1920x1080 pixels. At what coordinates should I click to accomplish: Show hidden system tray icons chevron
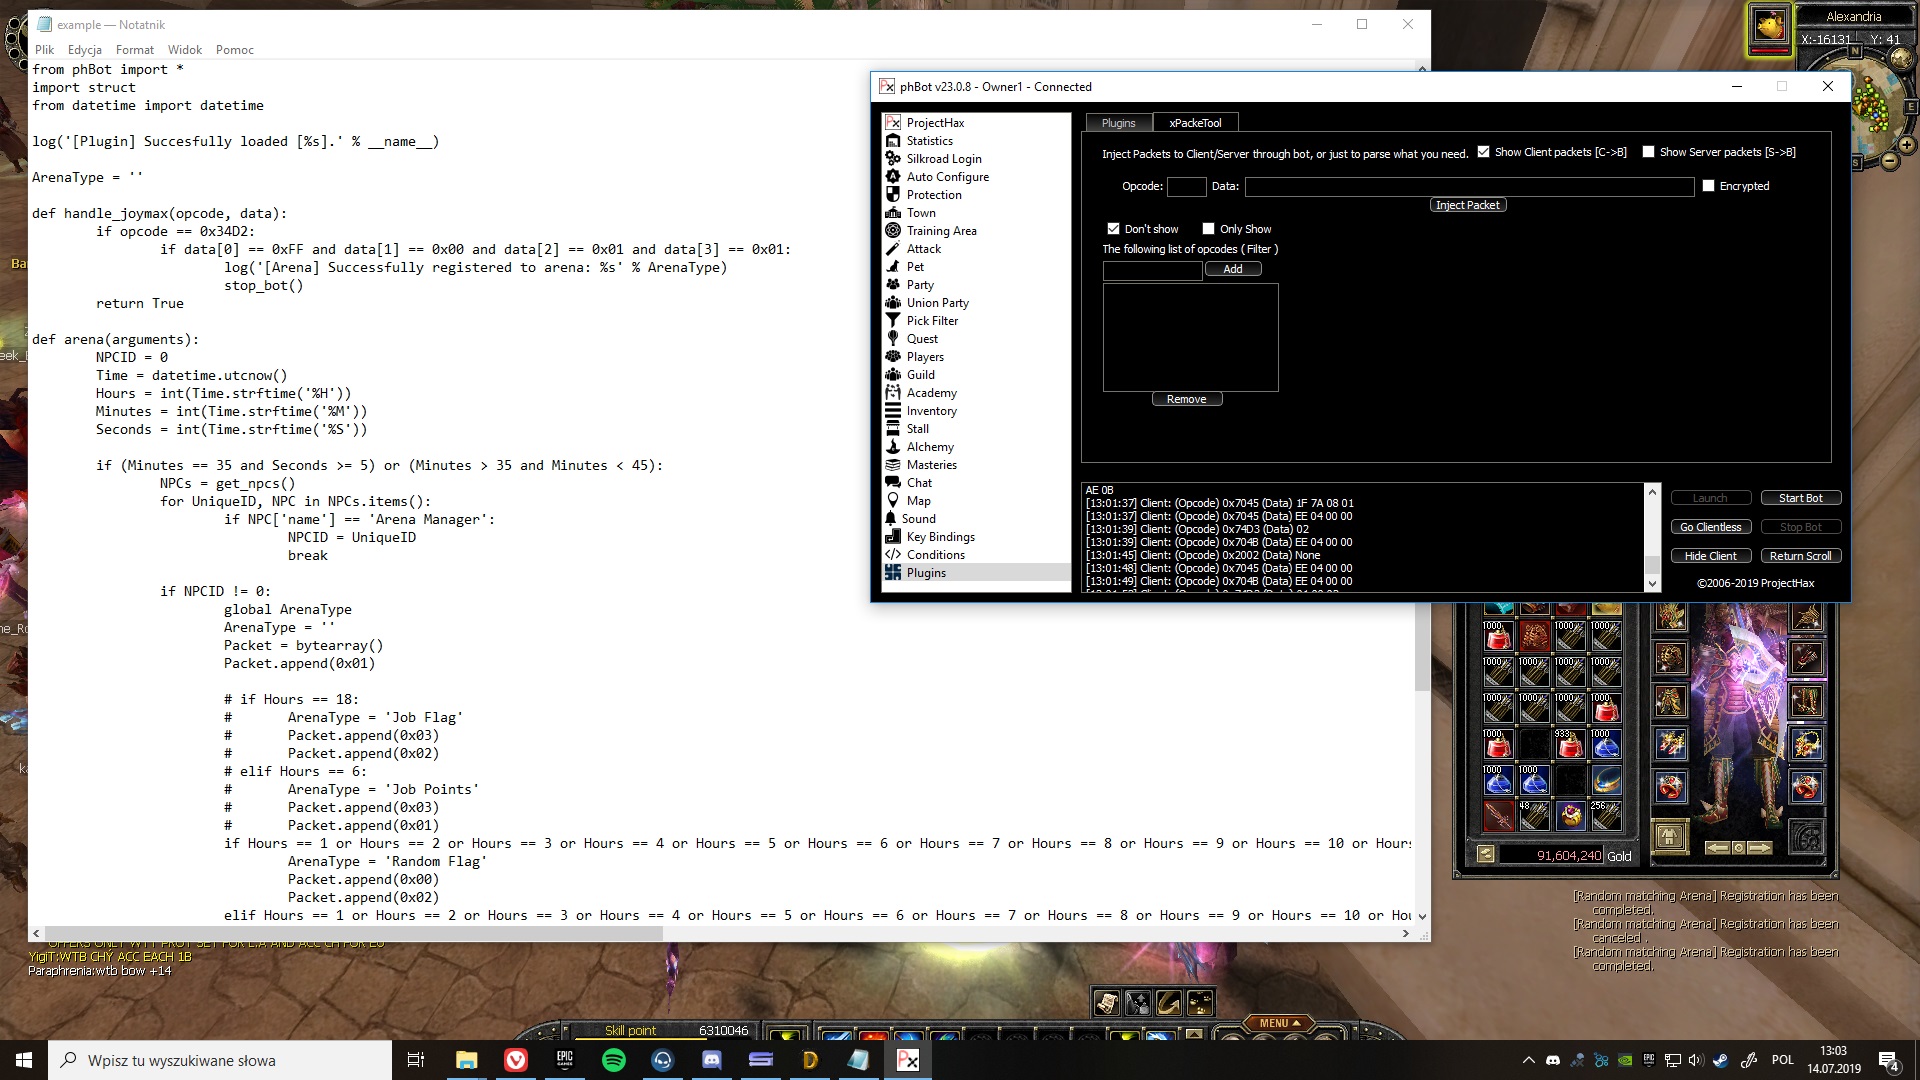(1528, 1060)
